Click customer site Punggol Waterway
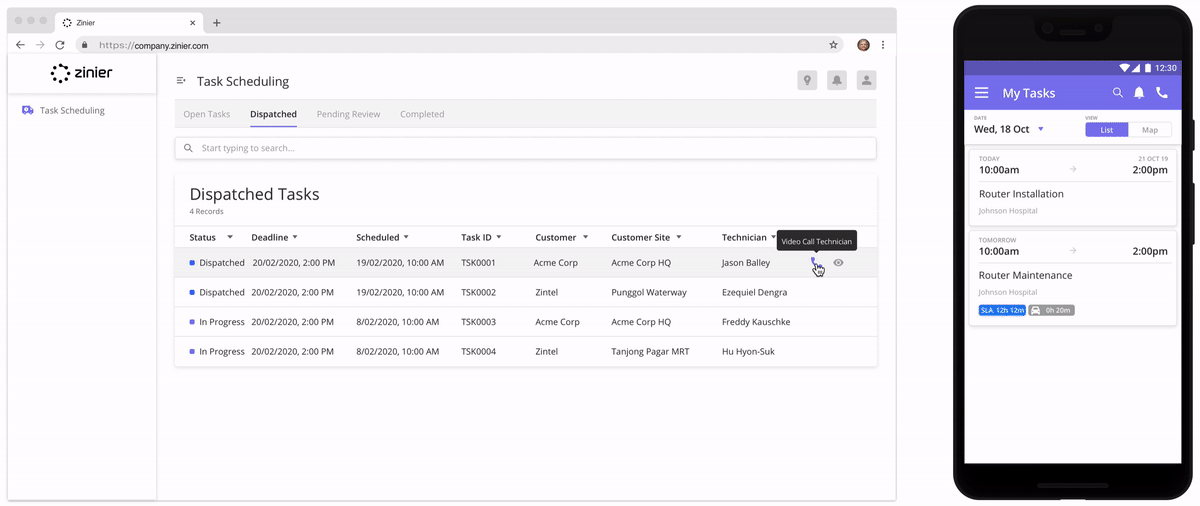The width and height of the screenshot is (1200, 506). tap(649, 293)
